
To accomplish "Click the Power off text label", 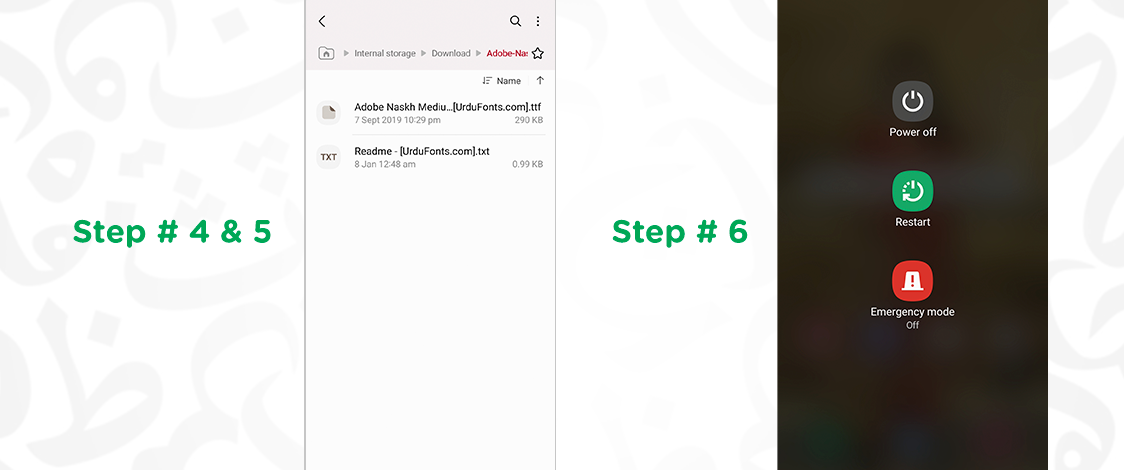I will pyautogui.click(x=912, y=132).
